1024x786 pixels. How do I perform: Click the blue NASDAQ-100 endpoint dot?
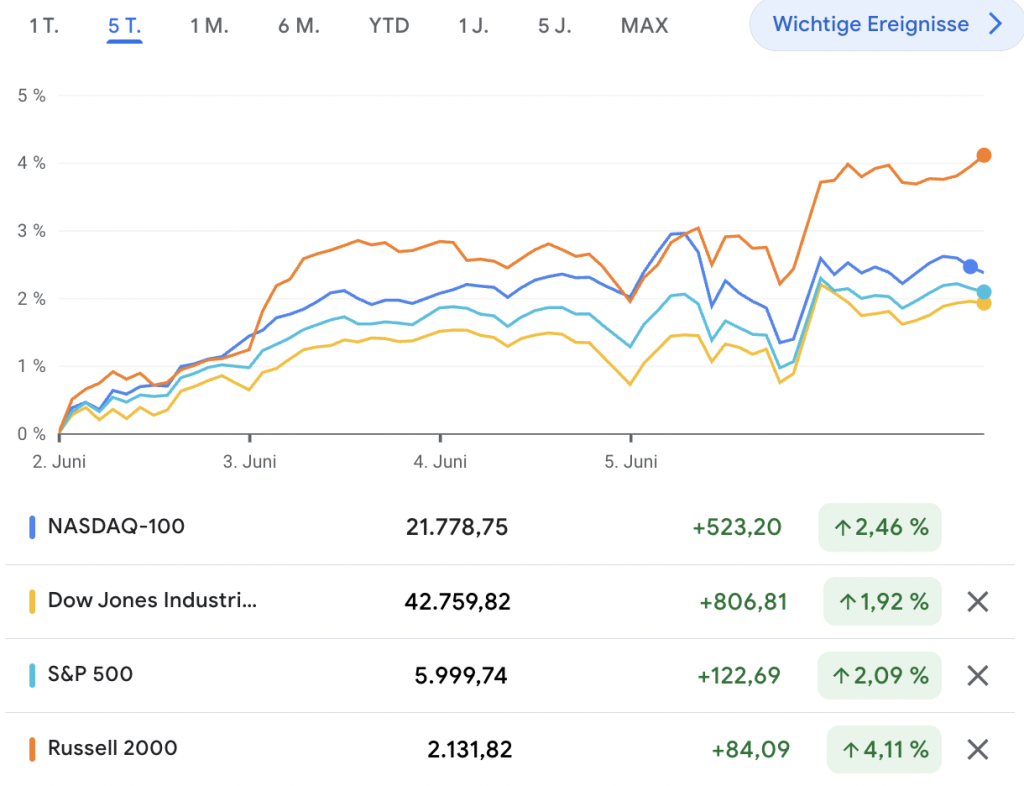pos(970,266)
